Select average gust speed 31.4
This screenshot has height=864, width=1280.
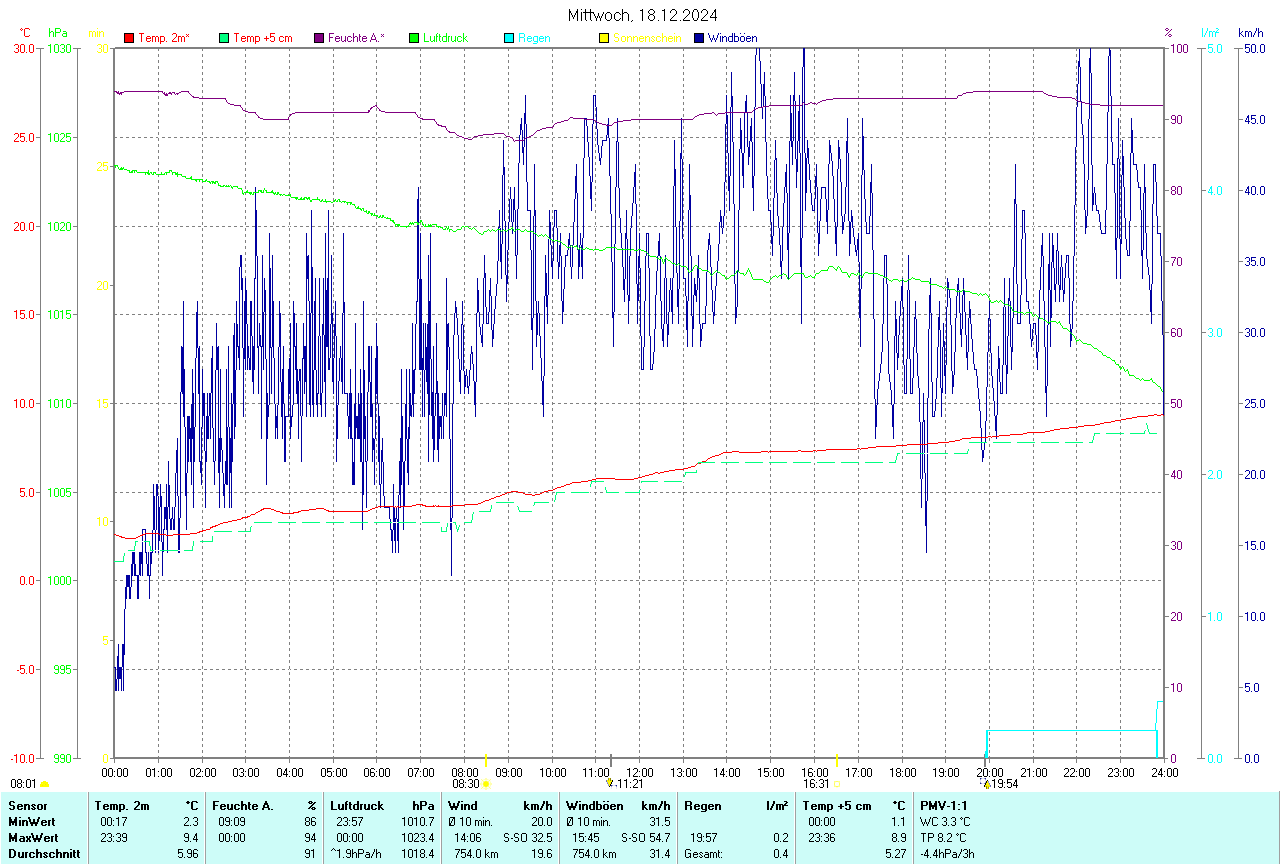[x=660, y=854]
